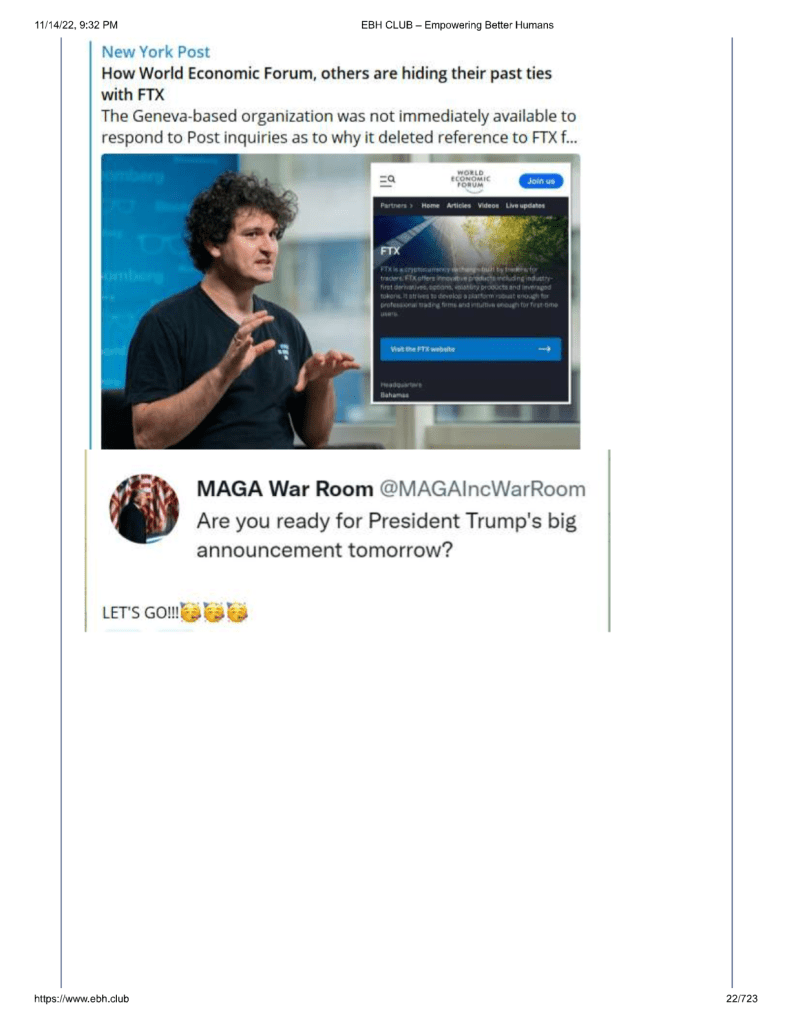Click the first party-face emoji after LET'S GO
The image size is (791, 1023).
[x=191, y=612]
